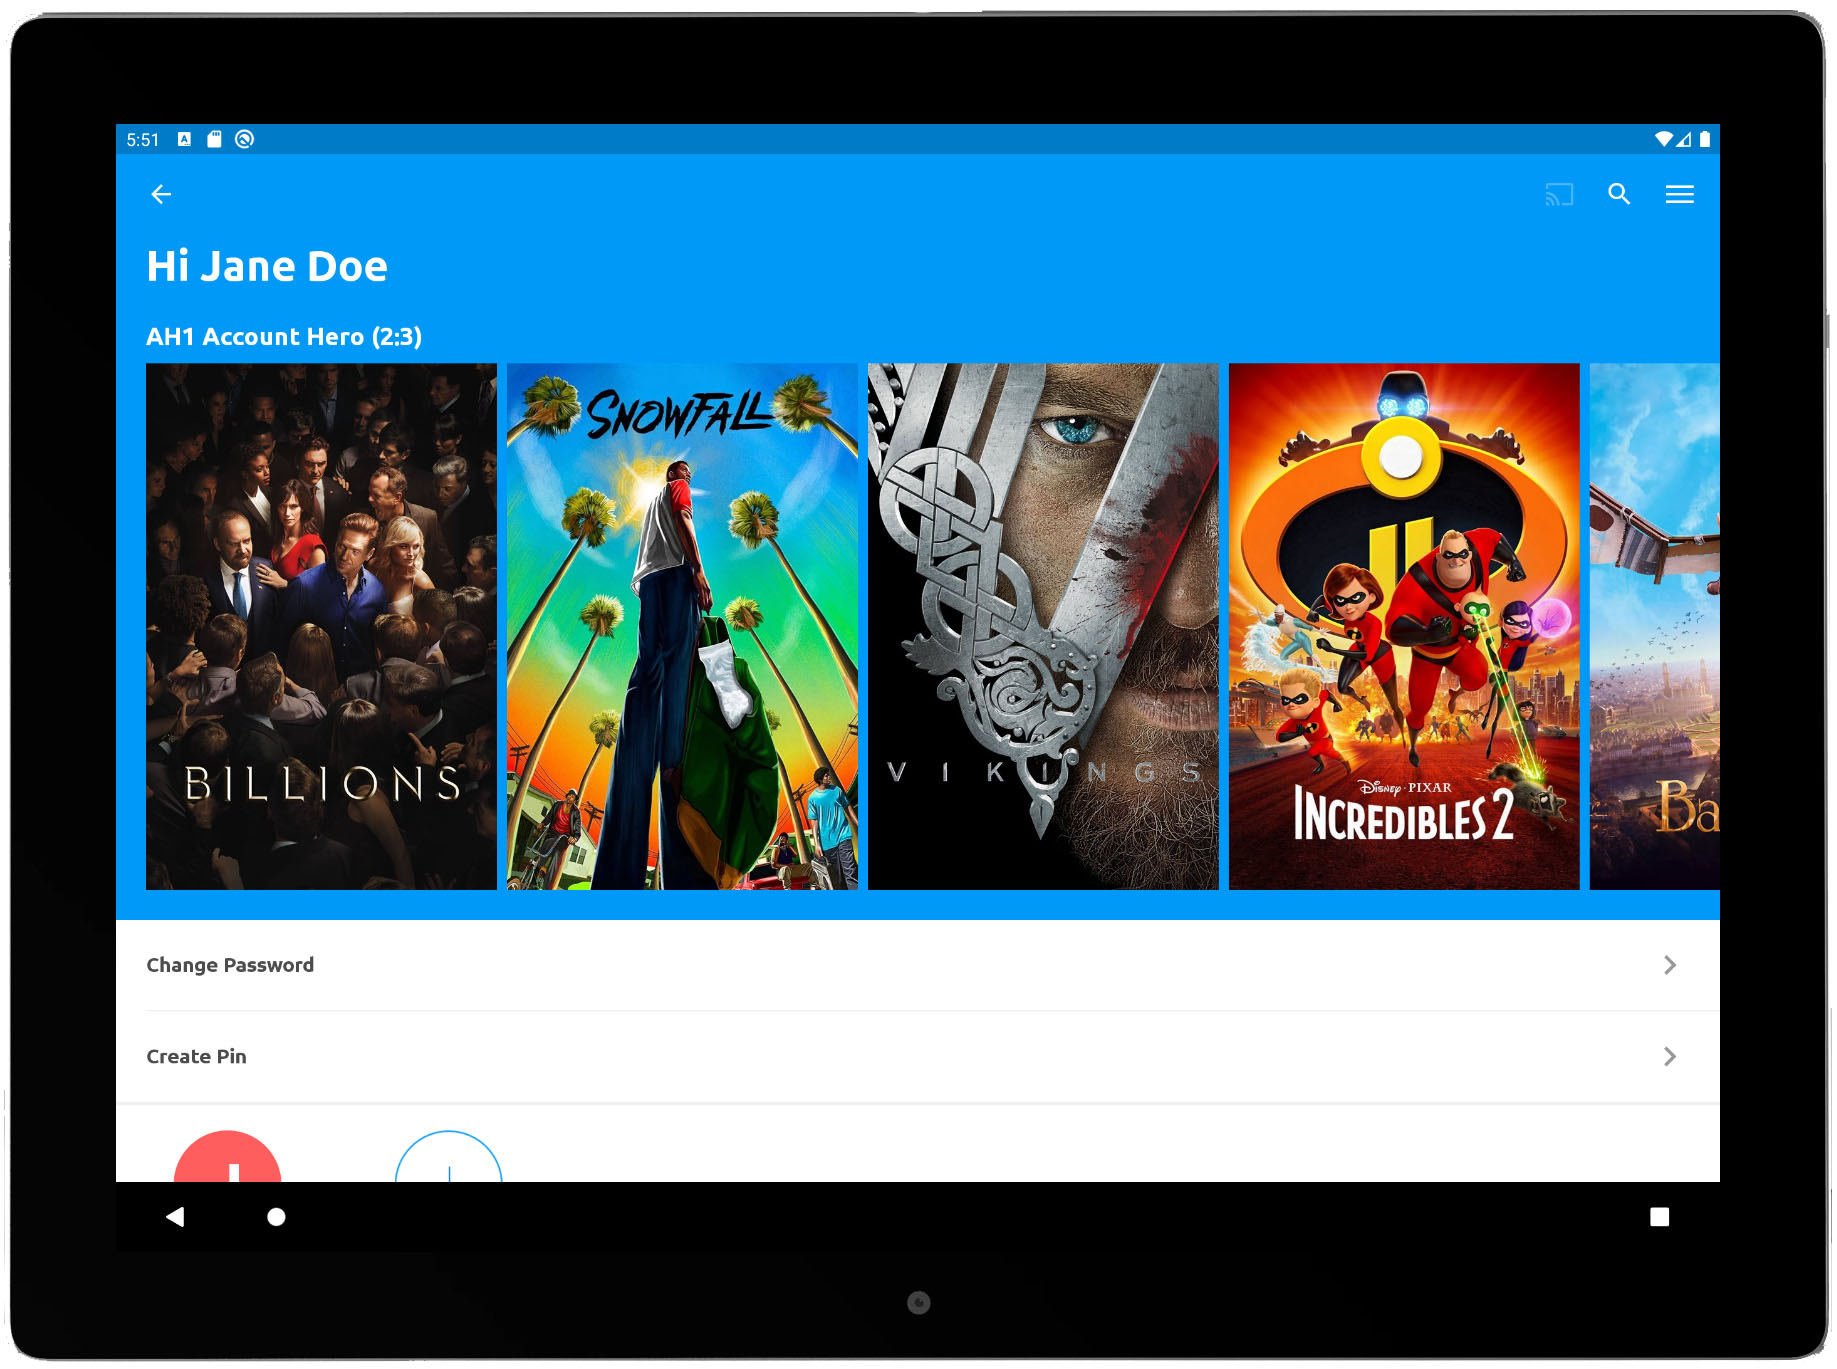Tap the battery status icon
1837x1369 pixels.
1705,139
